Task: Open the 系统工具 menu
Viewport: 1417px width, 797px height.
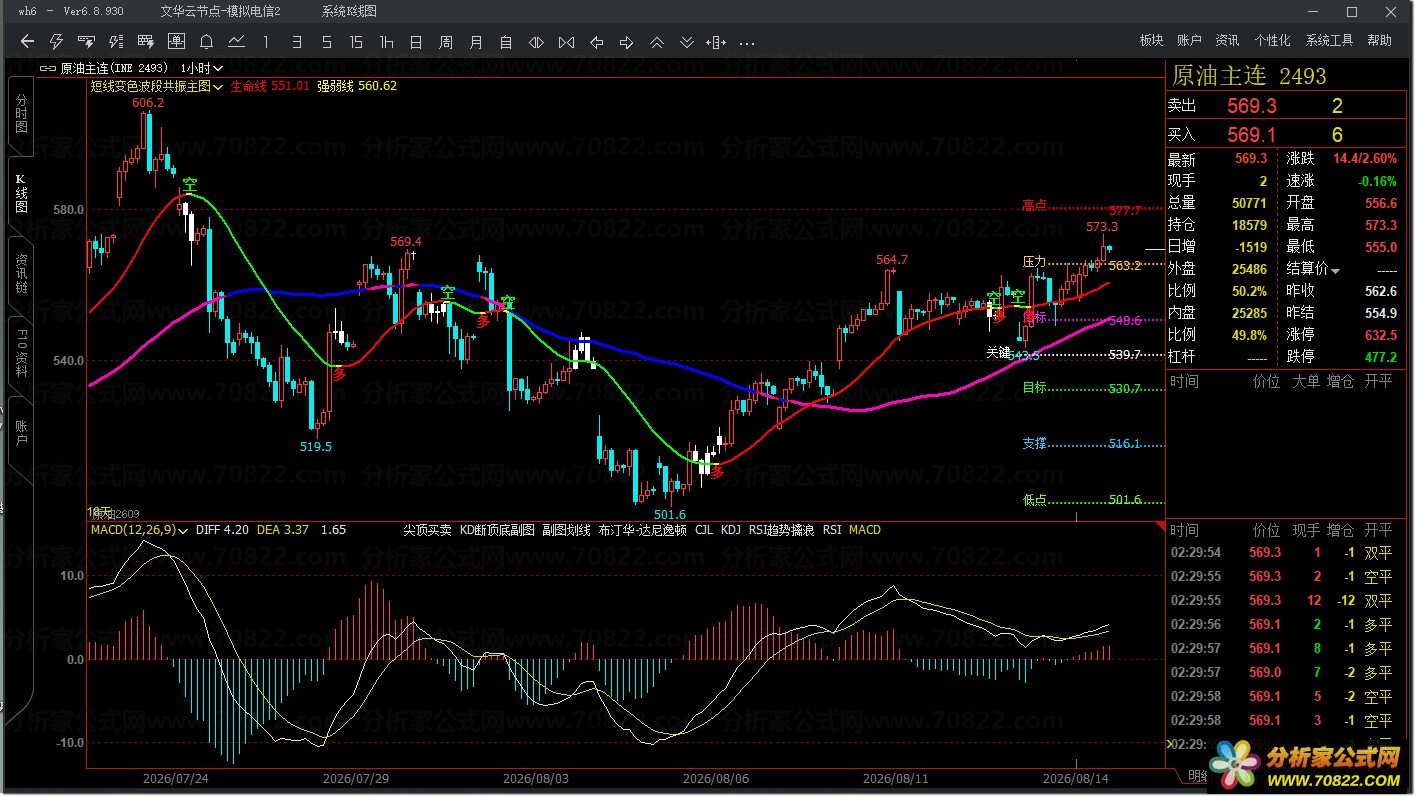Action: pyautogui.click(x=1329, y=41)
